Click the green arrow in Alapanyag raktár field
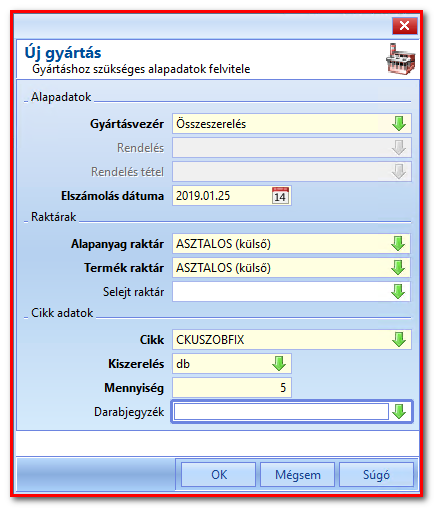 click(398, 244)
